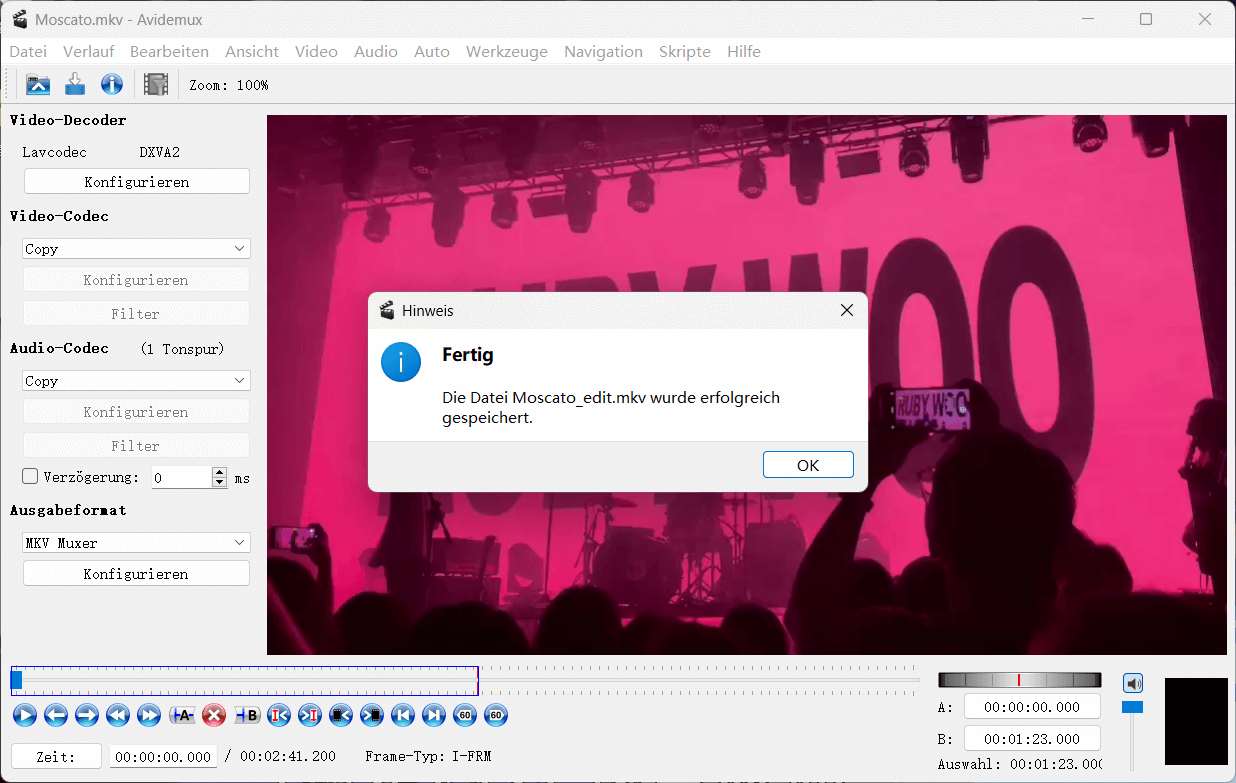Go to next cut point (red >I icon)
The width and height of the screenshot is (1236, 783).
310,715
